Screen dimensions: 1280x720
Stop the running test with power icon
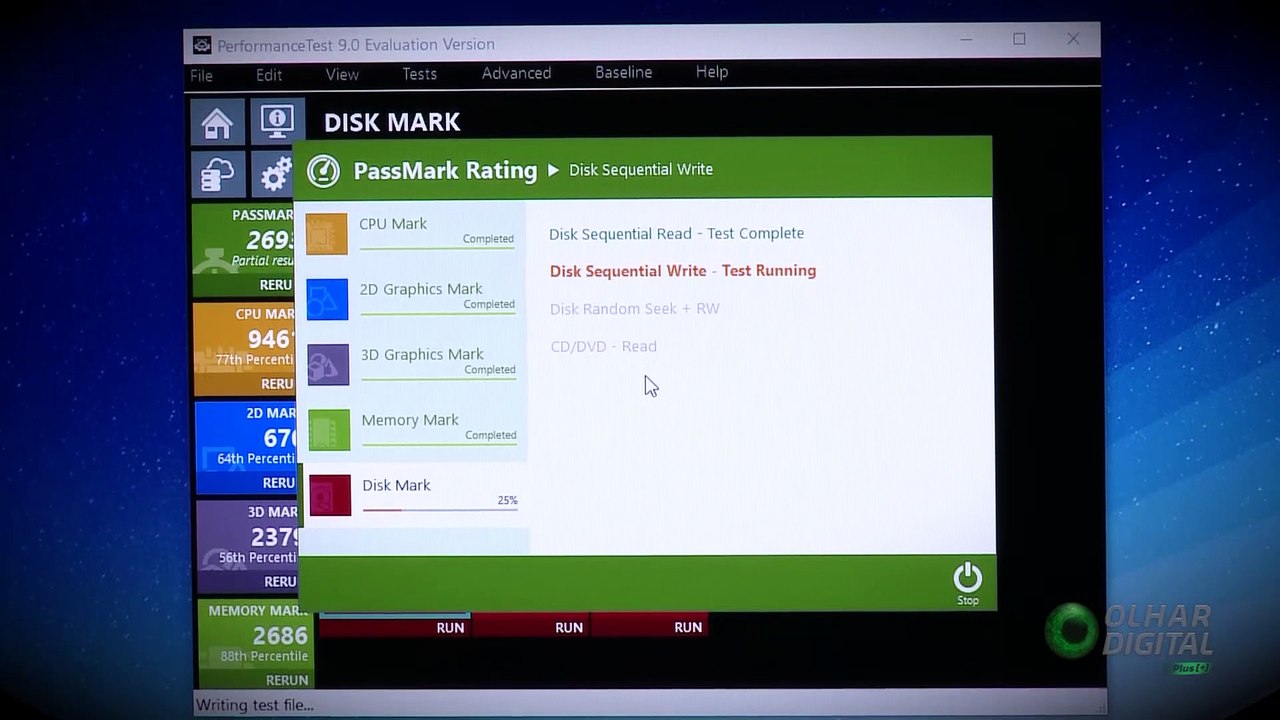coord(968,583)
